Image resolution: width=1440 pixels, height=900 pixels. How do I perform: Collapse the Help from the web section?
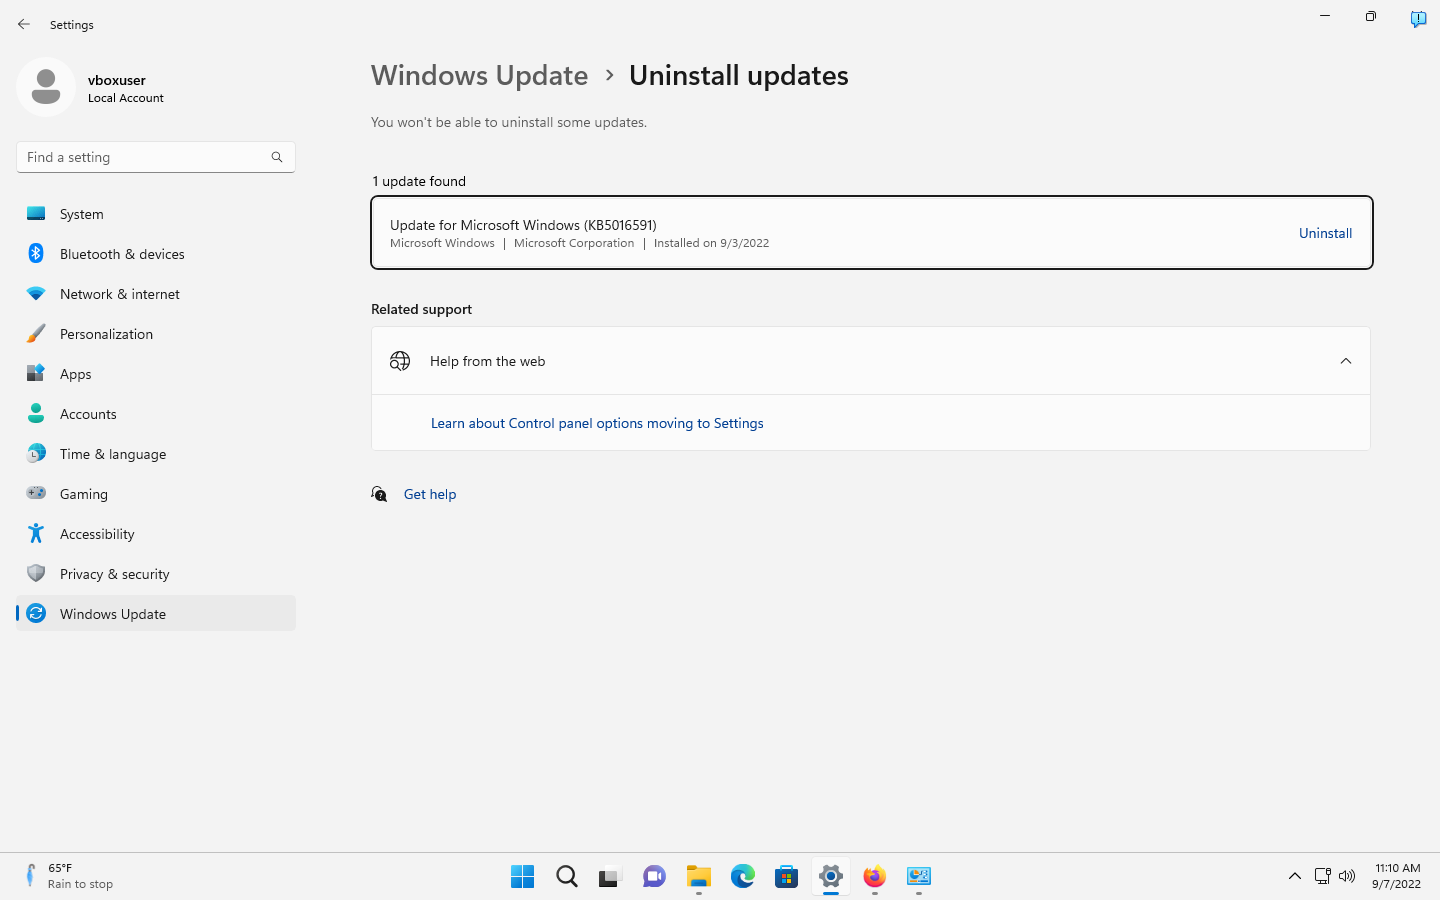pos(1346,361)
